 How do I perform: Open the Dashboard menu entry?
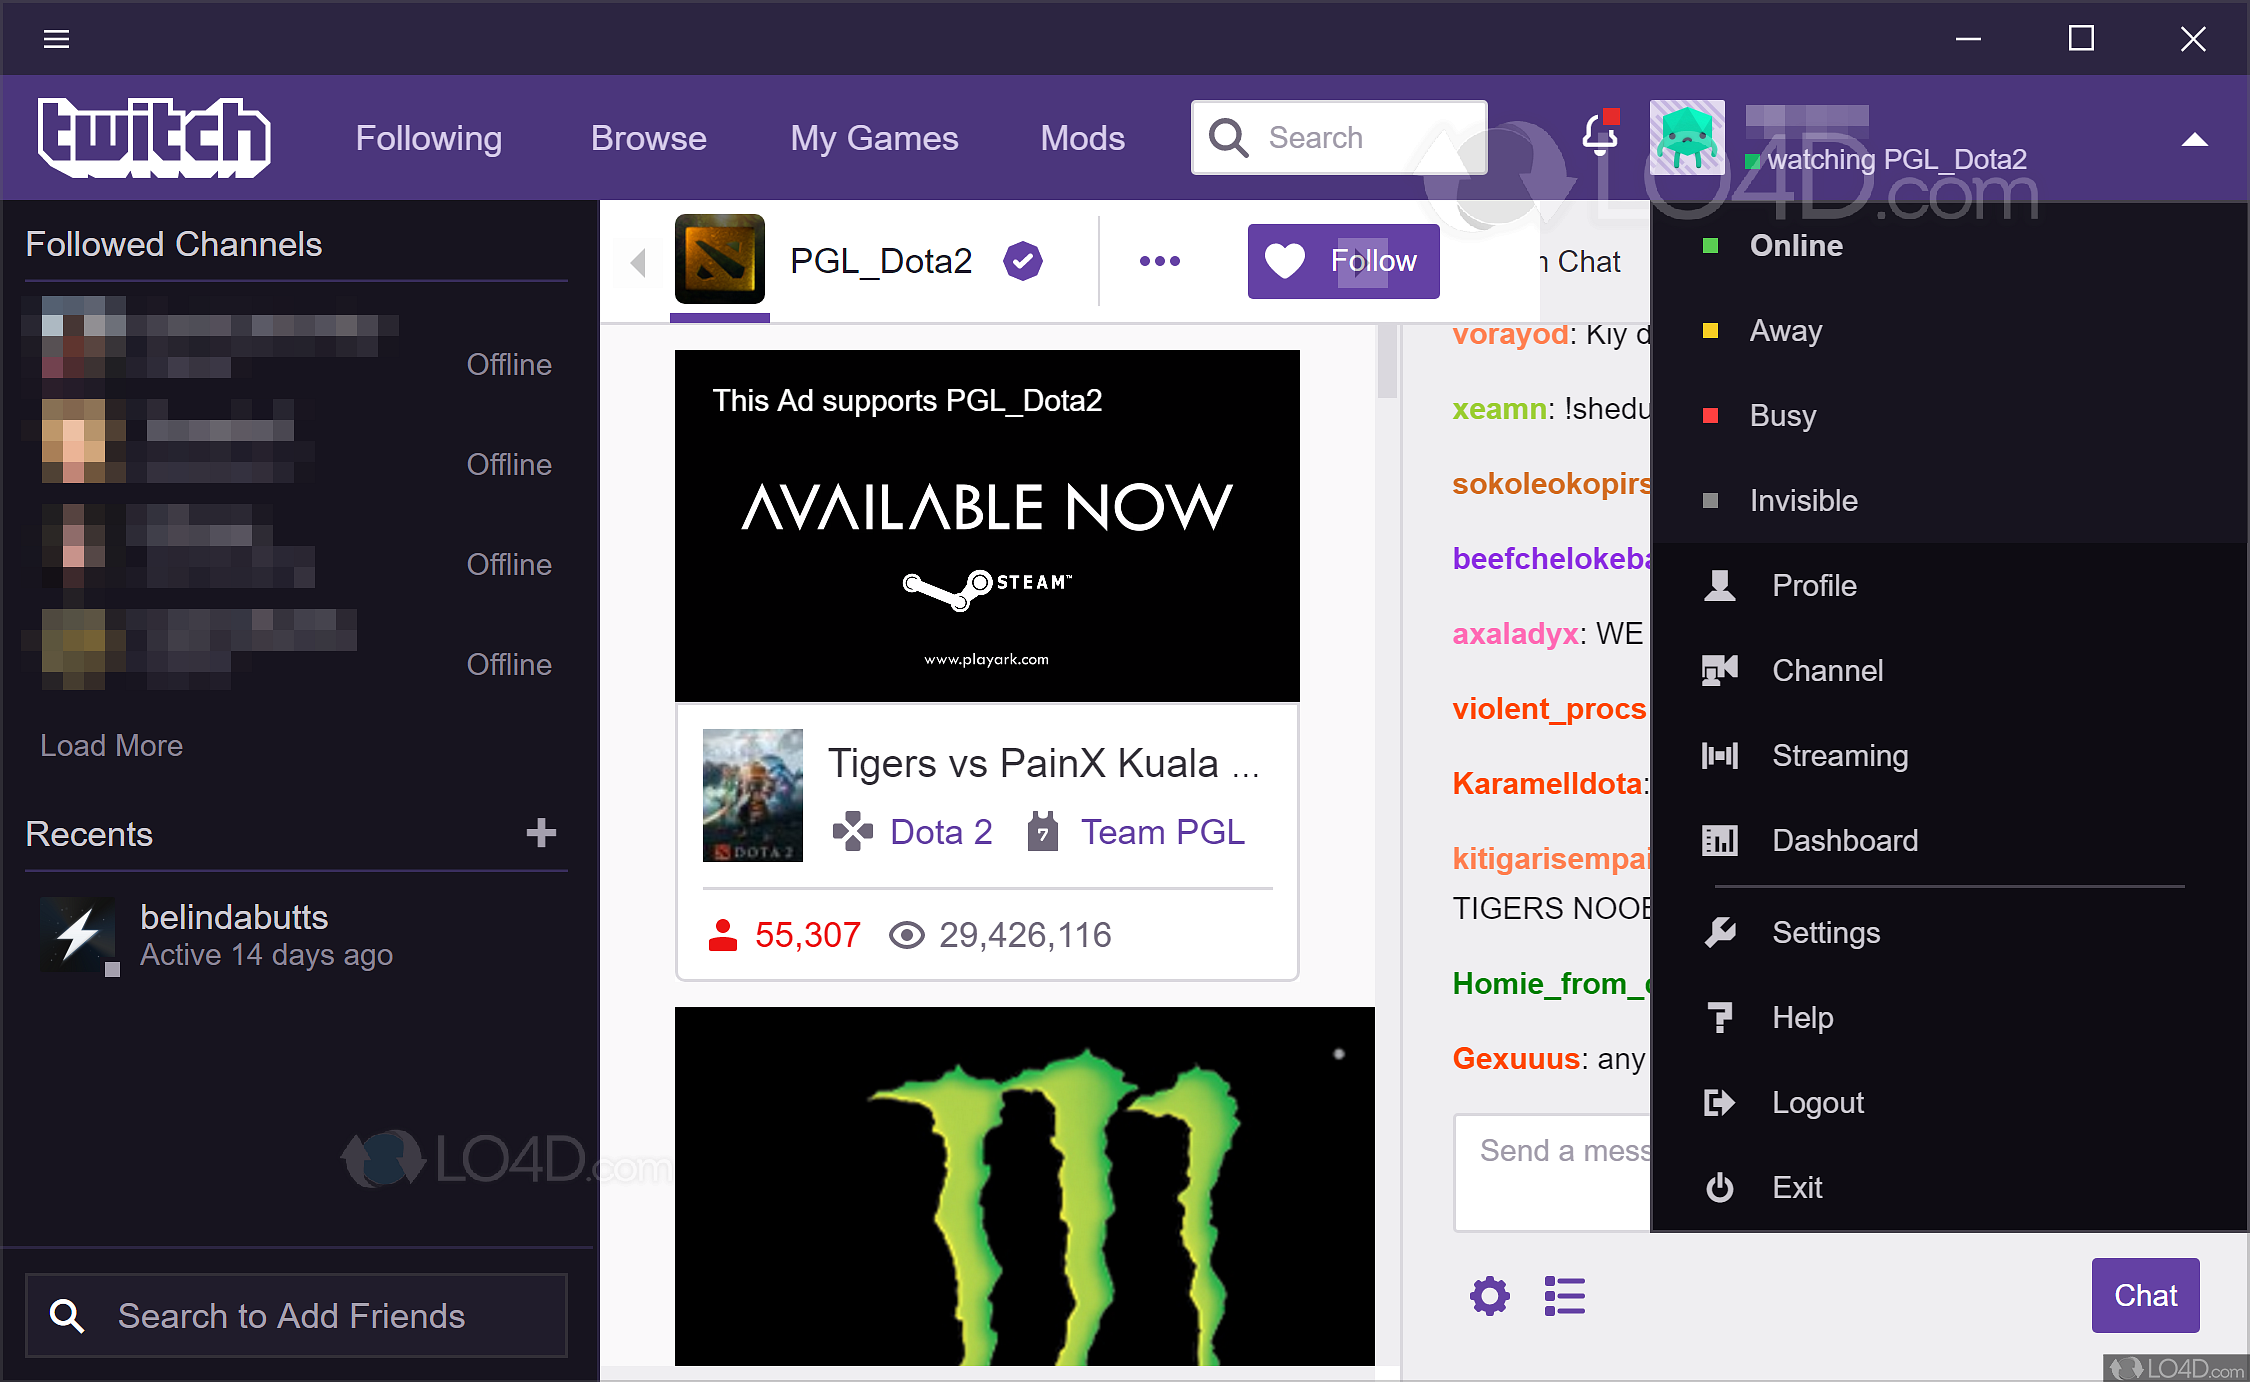pyautogui.click(x=1844, y=840)
